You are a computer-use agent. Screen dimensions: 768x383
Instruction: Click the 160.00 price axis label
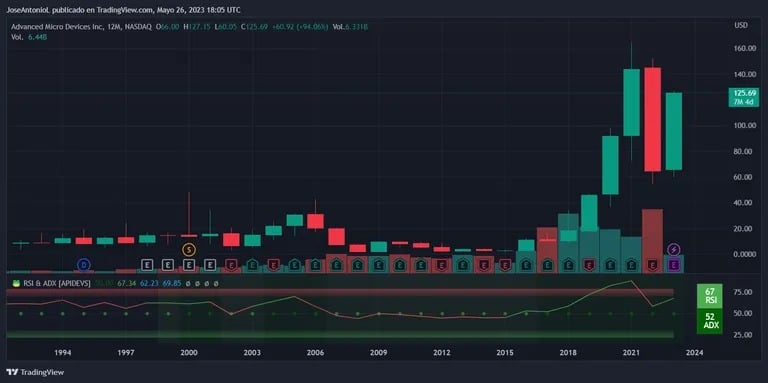744,48
